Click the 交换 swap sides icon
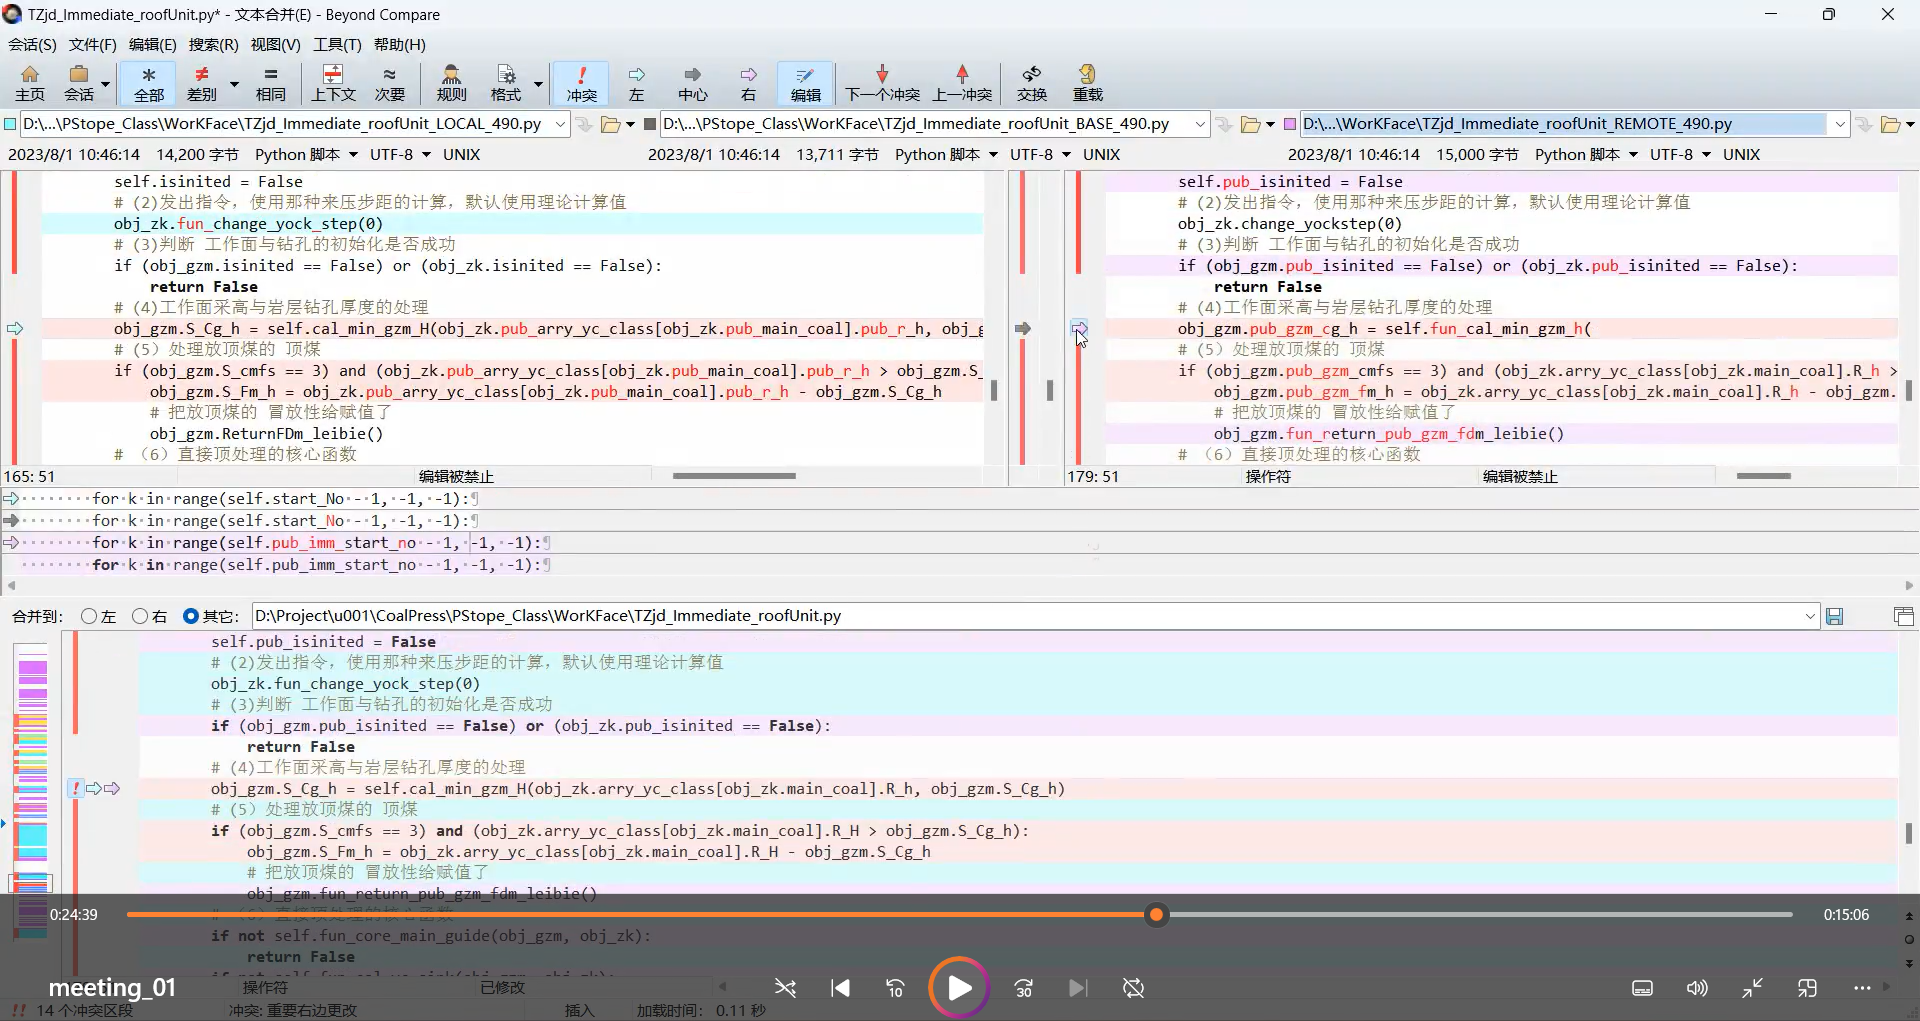This screenshot has height=1021, width=1920. (x=1032, y=83)
